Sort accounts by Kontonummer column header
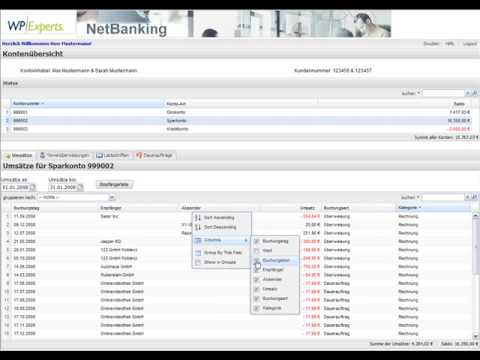Image resolution: width=480 pixels, height=360 pixels. 87,104
